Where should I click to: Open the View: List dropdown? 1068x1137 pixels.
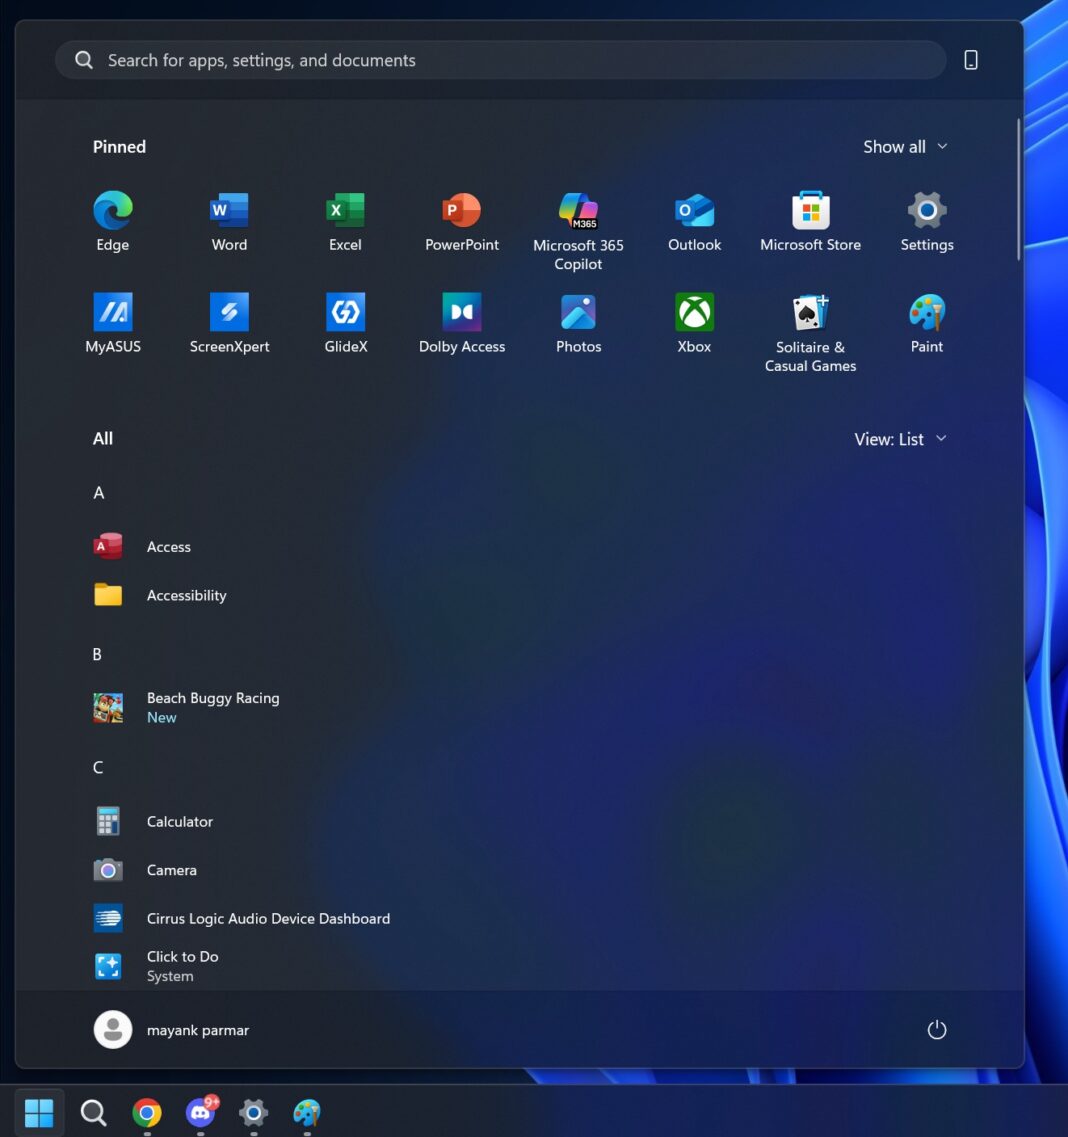pos(898,438)
